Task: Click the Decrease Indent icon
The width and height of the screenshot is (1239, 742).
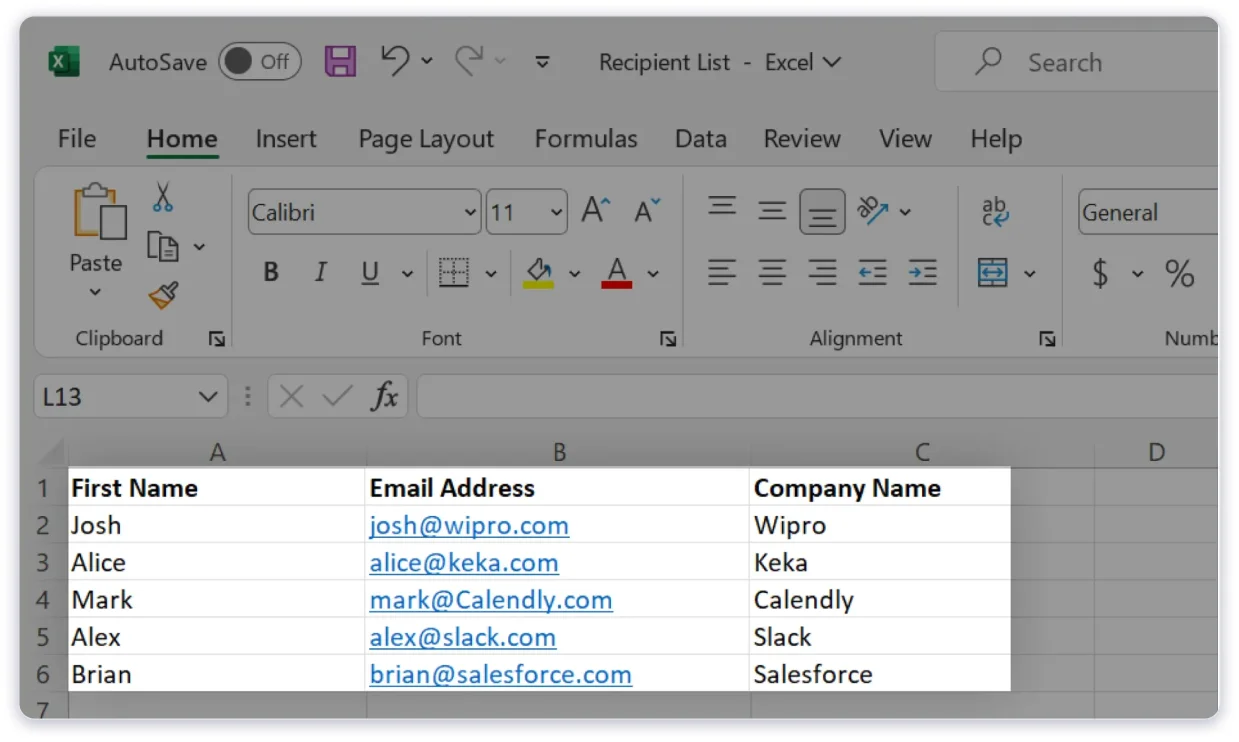Action: (x=872, y=273)
